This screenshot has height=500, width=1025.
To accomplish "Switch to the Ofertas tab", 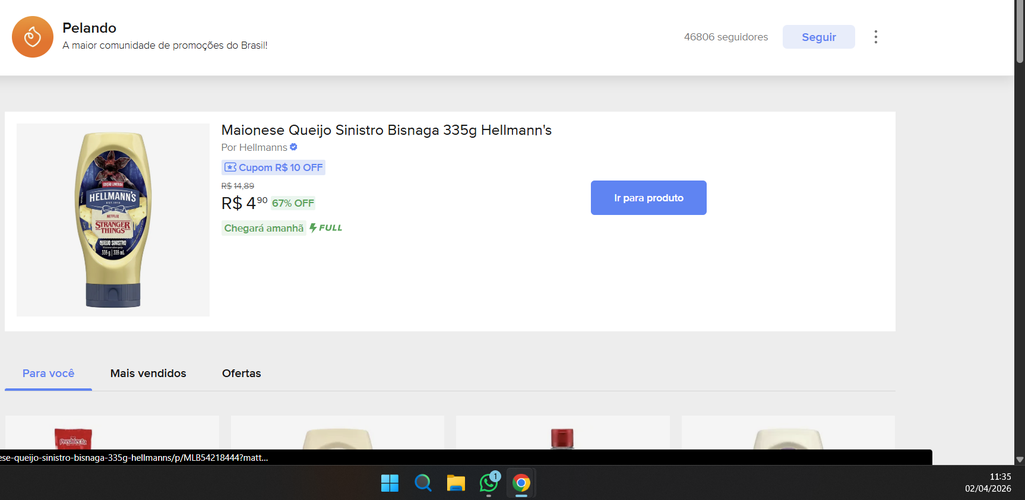I will click(241, 373).
